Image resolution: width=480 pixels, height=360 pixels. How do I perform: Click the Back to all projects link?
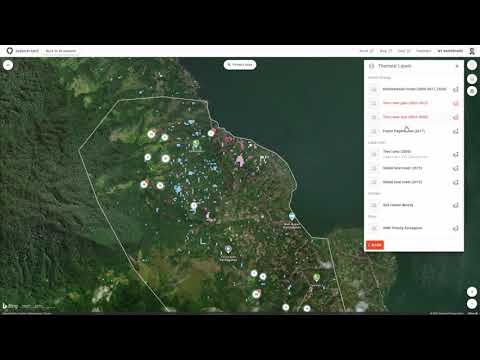point(61,51)
